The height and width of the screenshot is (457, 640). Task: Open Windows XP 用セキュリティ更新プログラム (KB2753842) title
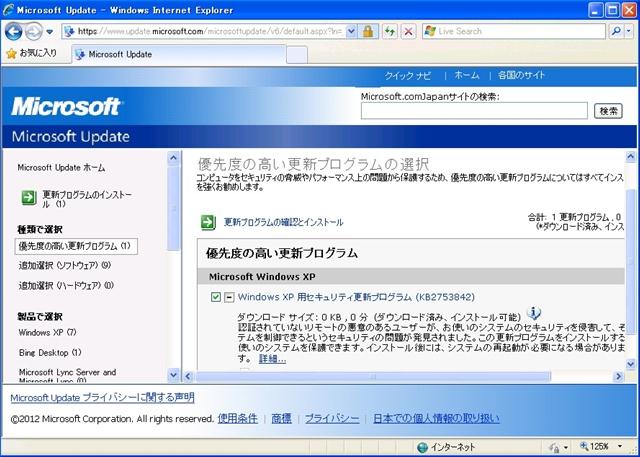[x=356, y=297]
